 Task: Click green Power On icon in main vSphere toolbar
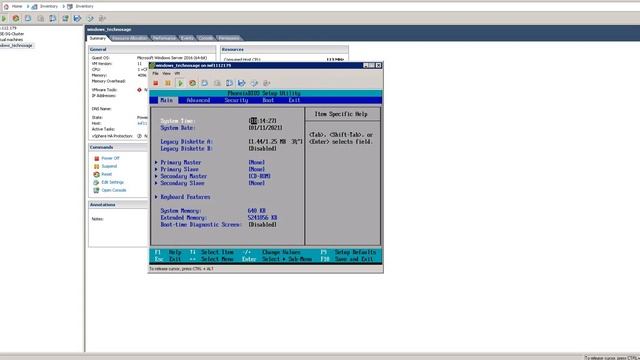(4, 18)
